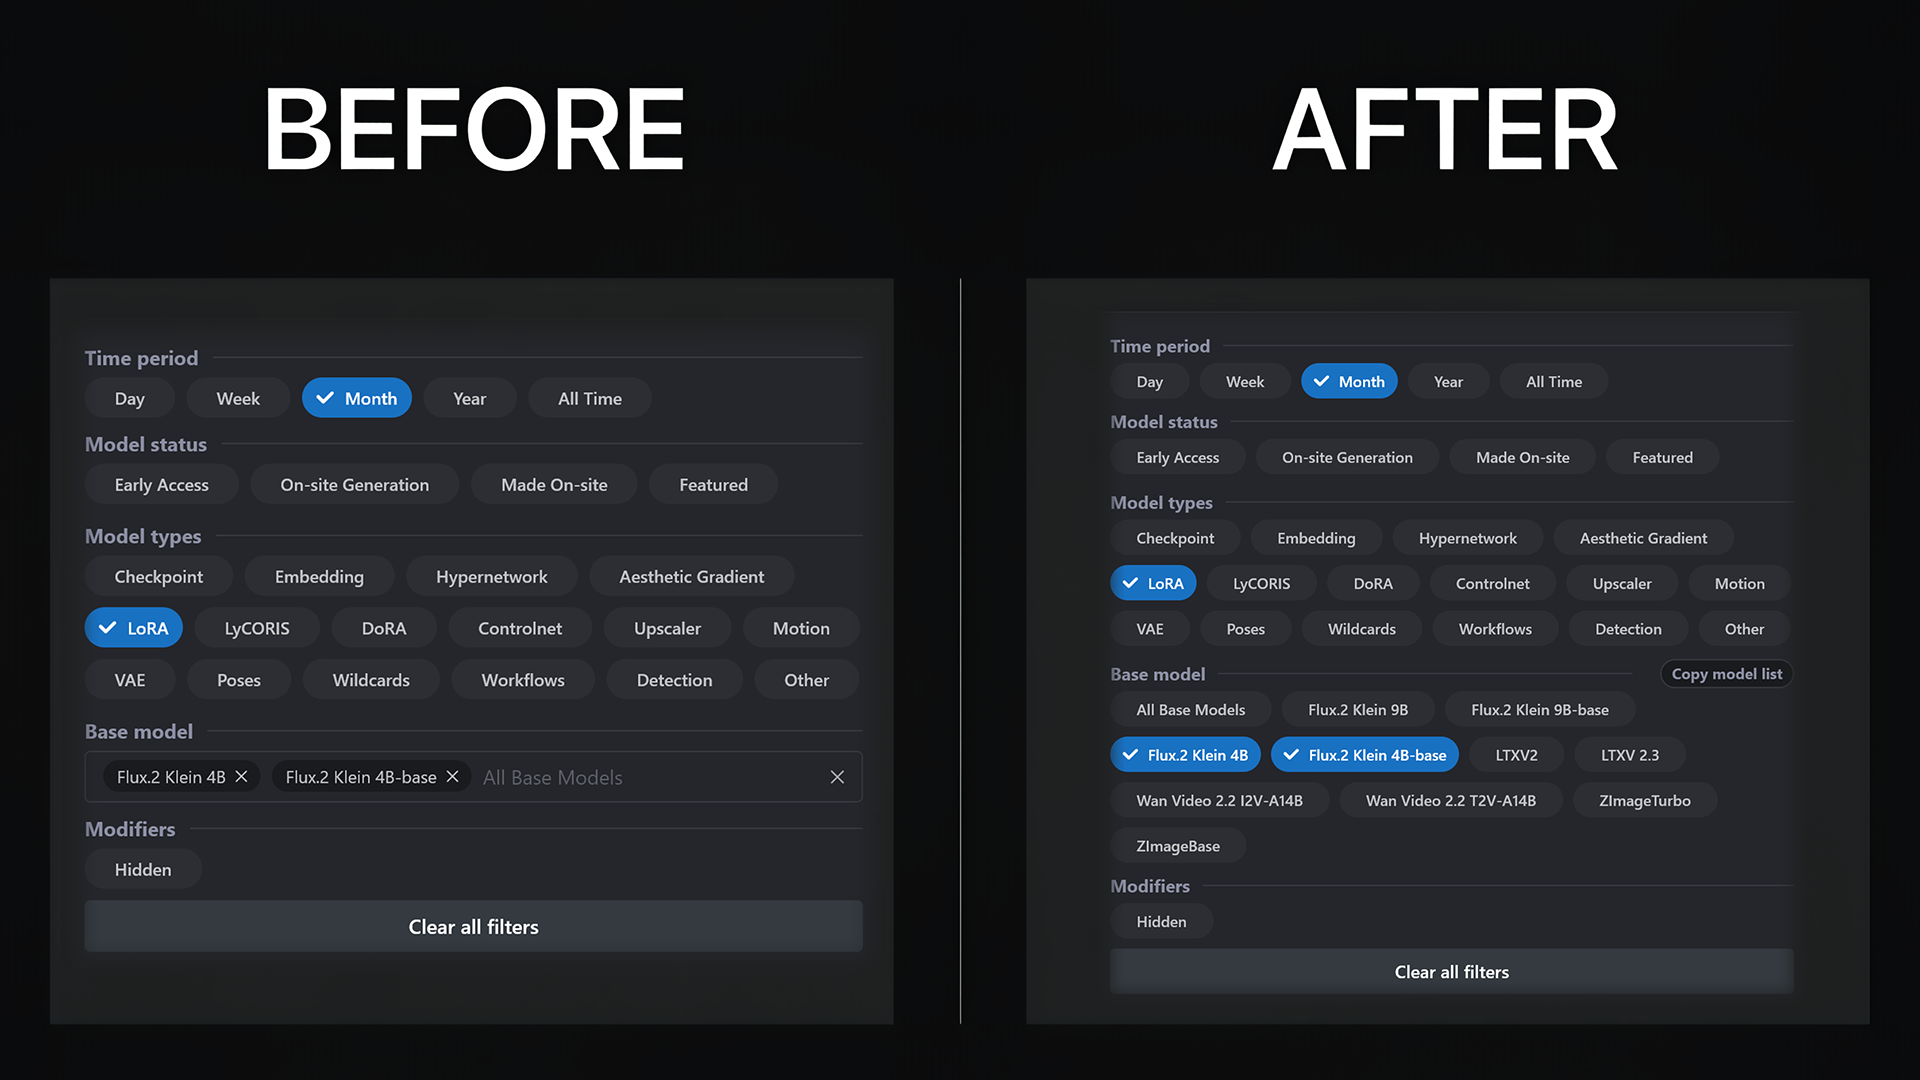This screenshot has width=1920, height=1080.
Task: Select Wan Video 2.2 T2V-A14B chip
Action: [1451, 800]
